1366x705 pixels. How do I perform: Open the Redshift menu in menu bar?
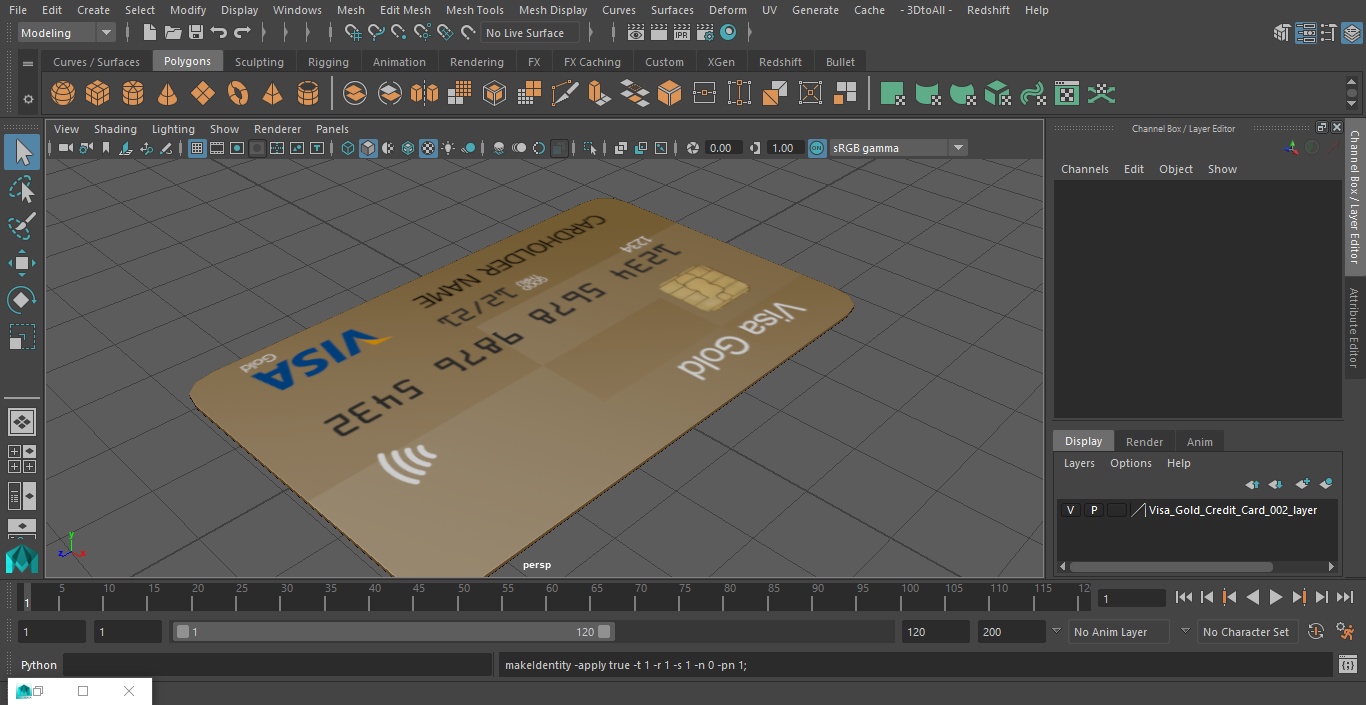pyautogui.click(x=988, y=10)
